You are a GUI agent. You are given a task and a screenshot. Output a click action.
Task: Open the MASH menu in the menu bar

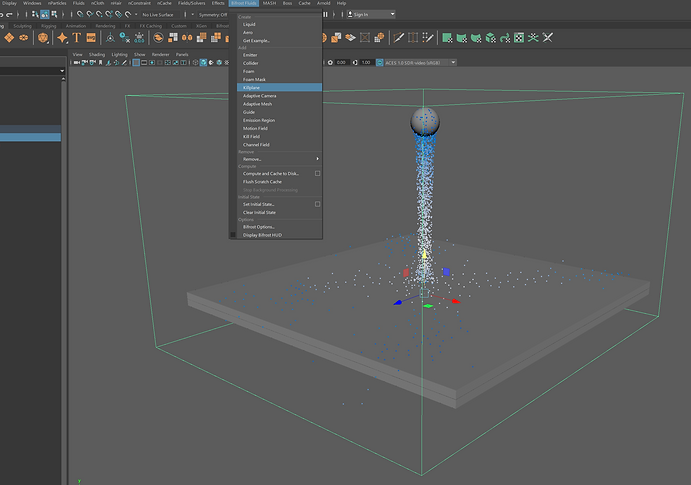(269, 3)
